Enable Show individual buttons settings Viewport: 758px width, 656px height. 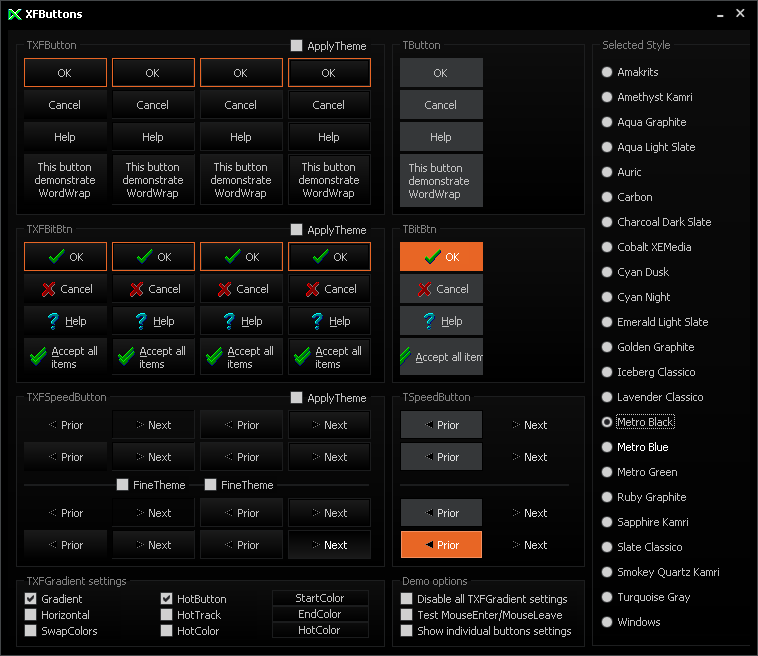(407, 631)
